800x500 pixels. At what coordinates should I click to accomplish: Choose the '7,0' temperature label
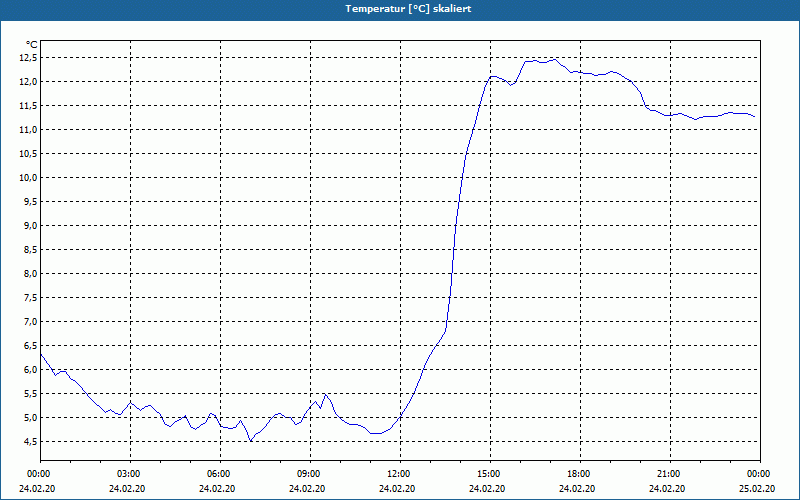coord(30,321)
